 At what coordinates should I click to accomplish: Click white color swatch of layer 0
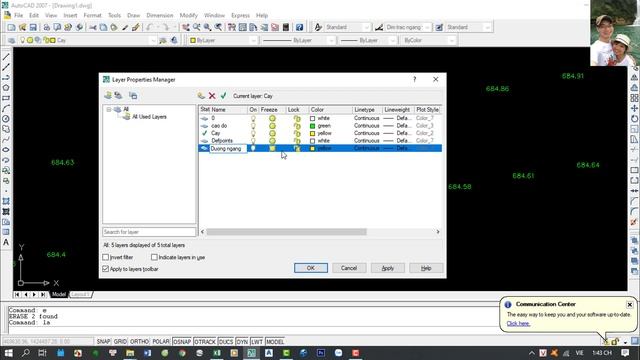pyautogui.click(x=313, y=118)
